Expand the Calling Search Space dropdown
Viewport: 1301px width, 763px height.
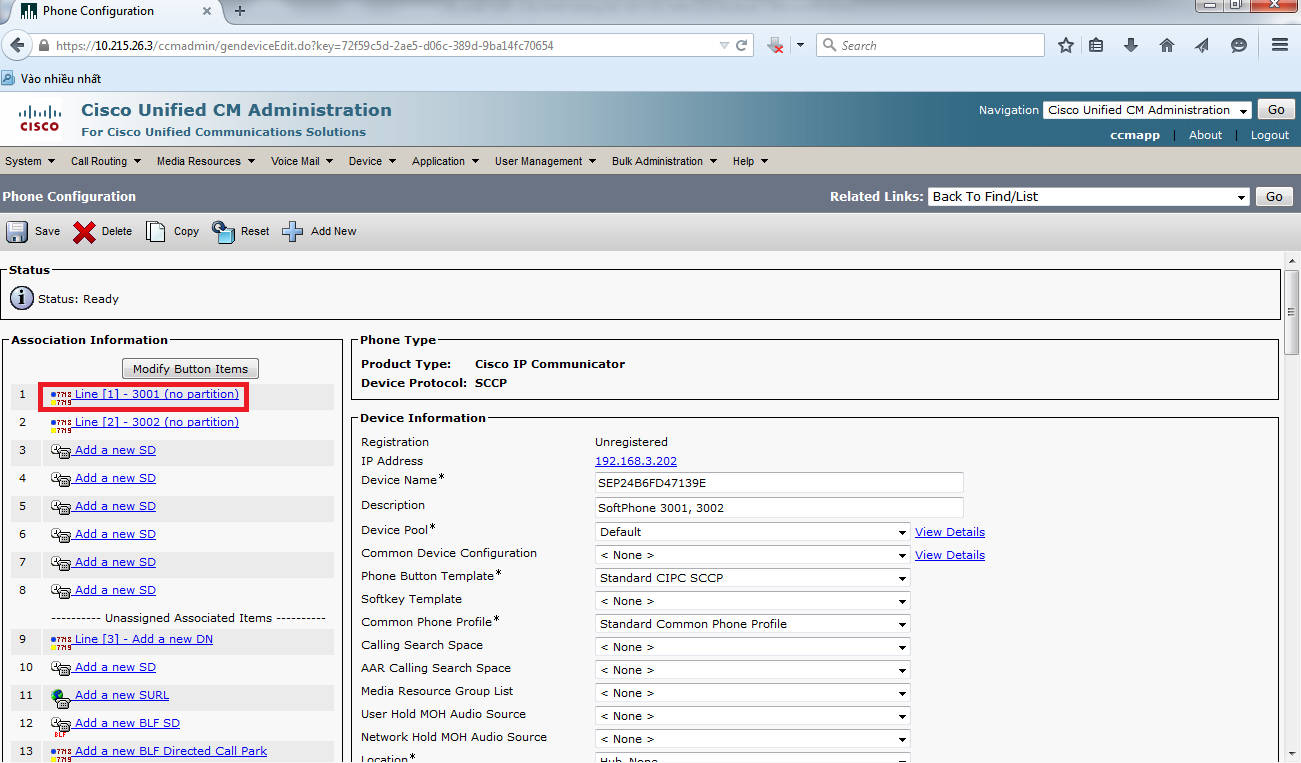[x=753, y=647]
